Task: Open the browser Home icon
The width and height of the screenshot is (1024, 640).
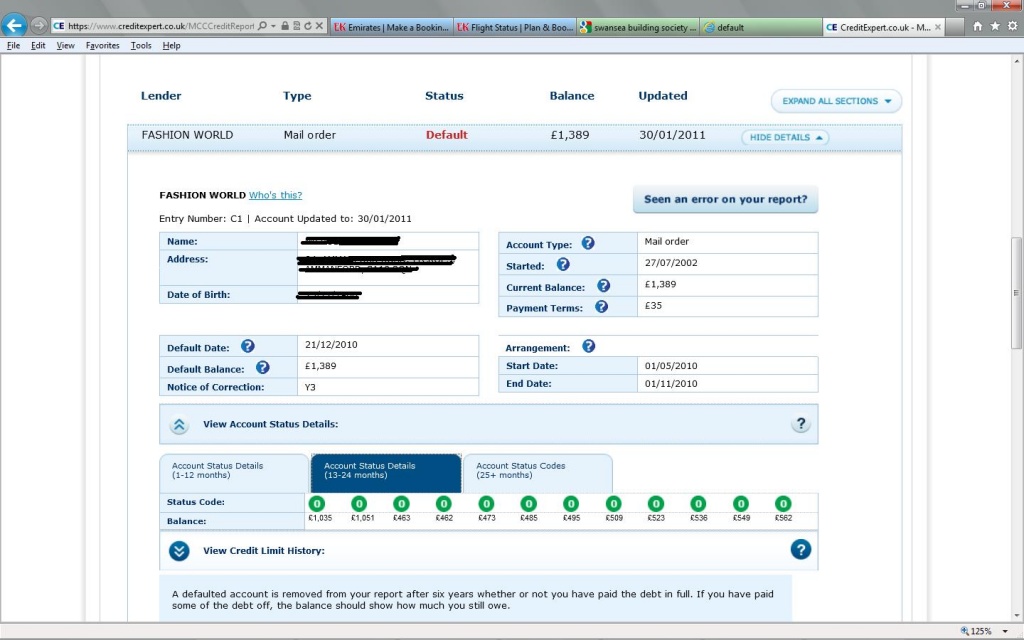Action: [x=977, y=26]
